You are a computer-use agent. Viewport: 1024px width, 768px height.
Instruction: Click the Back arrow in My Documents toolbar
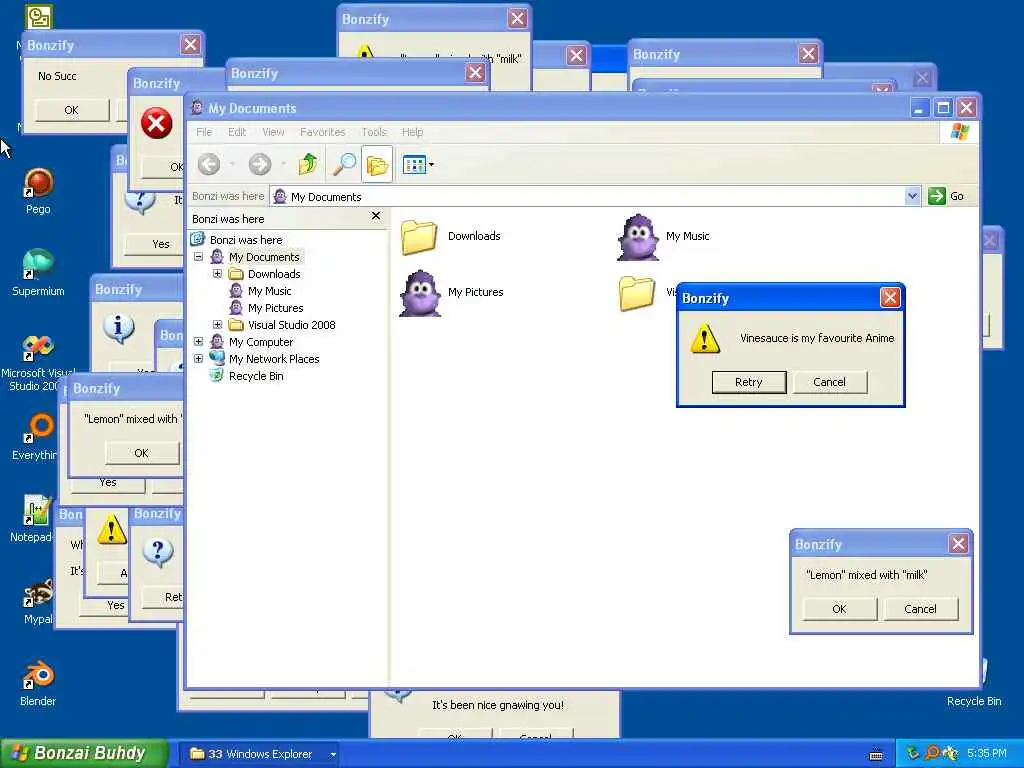[x=209, y=165]
